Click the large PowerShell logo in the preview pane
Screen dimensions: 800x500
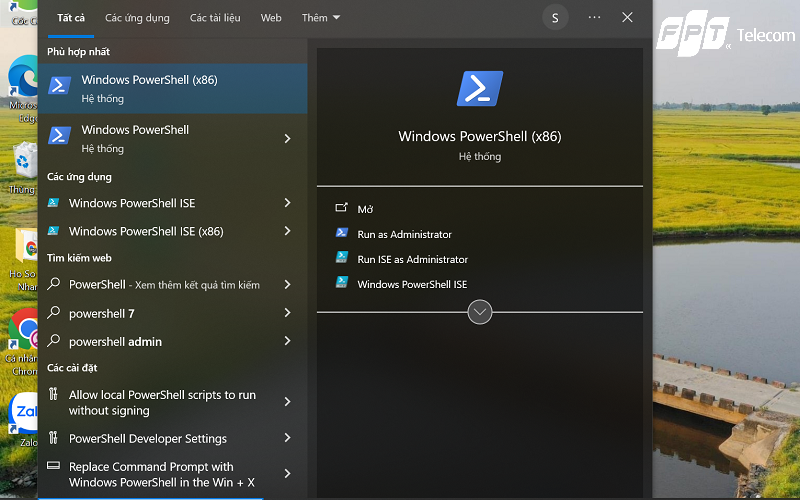tap(480, 88)
